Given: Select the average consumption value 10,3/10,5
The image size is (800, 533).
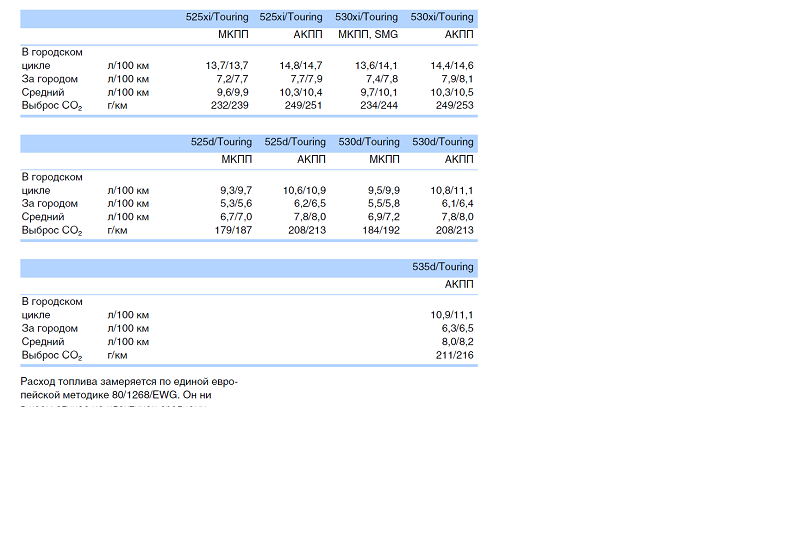Looking at the screenshot, I should click(454, 92).
